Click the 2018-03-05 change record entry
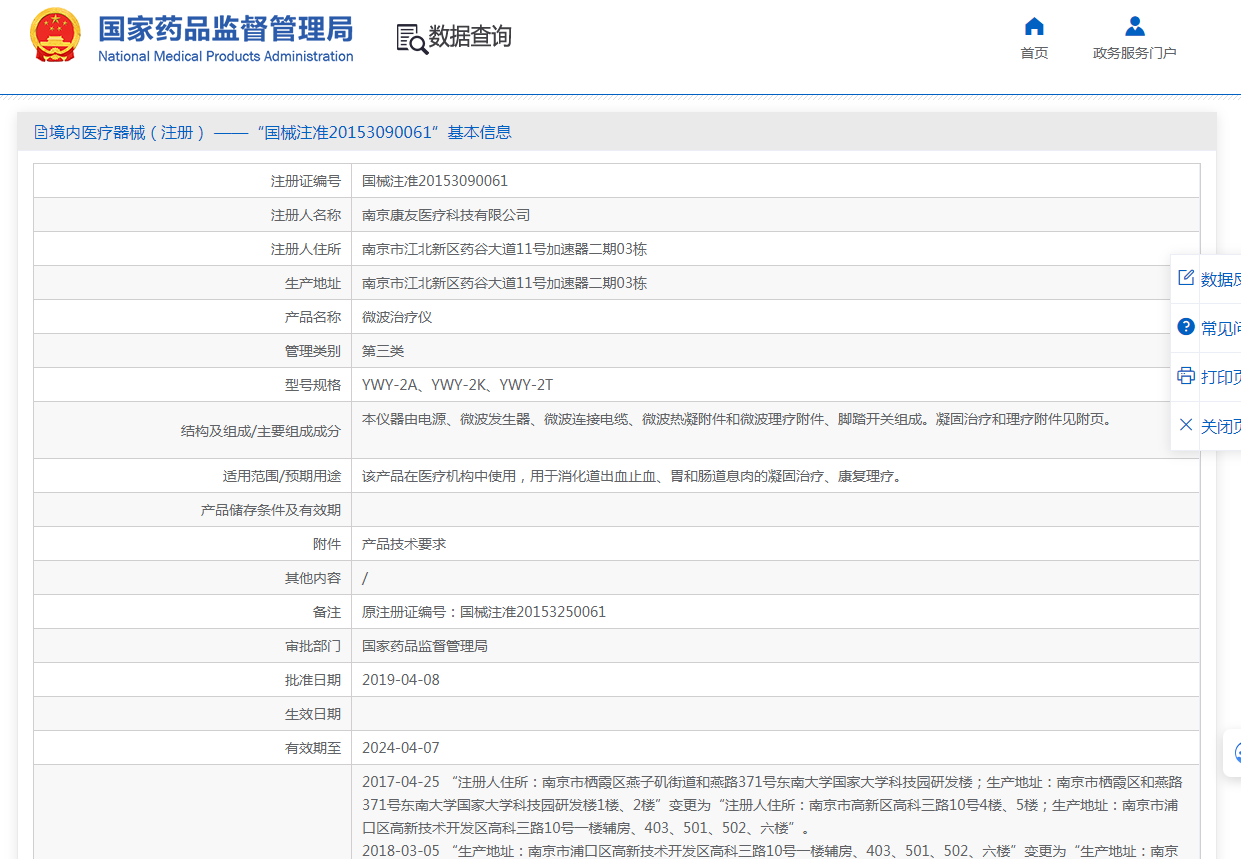Viewport: 1241px width, 859px height. (770, 850)
